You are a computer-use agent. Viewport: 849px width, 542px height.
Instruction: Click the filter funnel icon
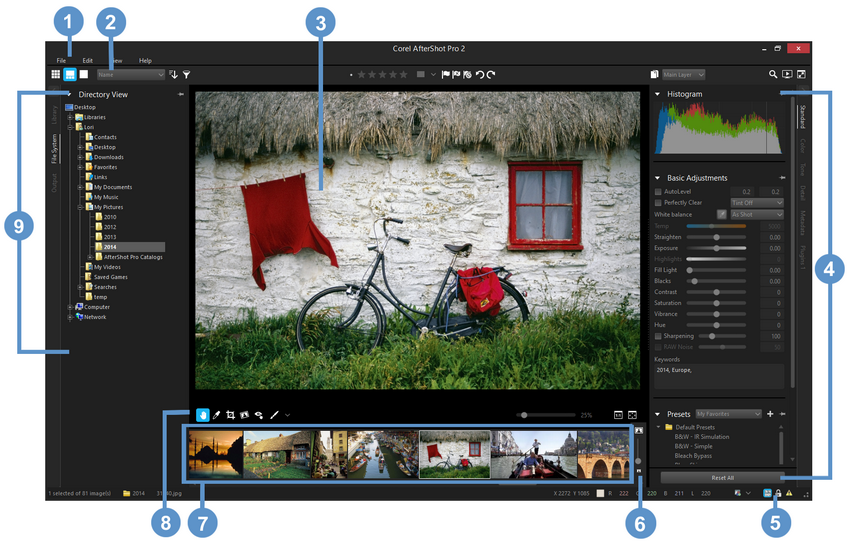pos(187,74)
